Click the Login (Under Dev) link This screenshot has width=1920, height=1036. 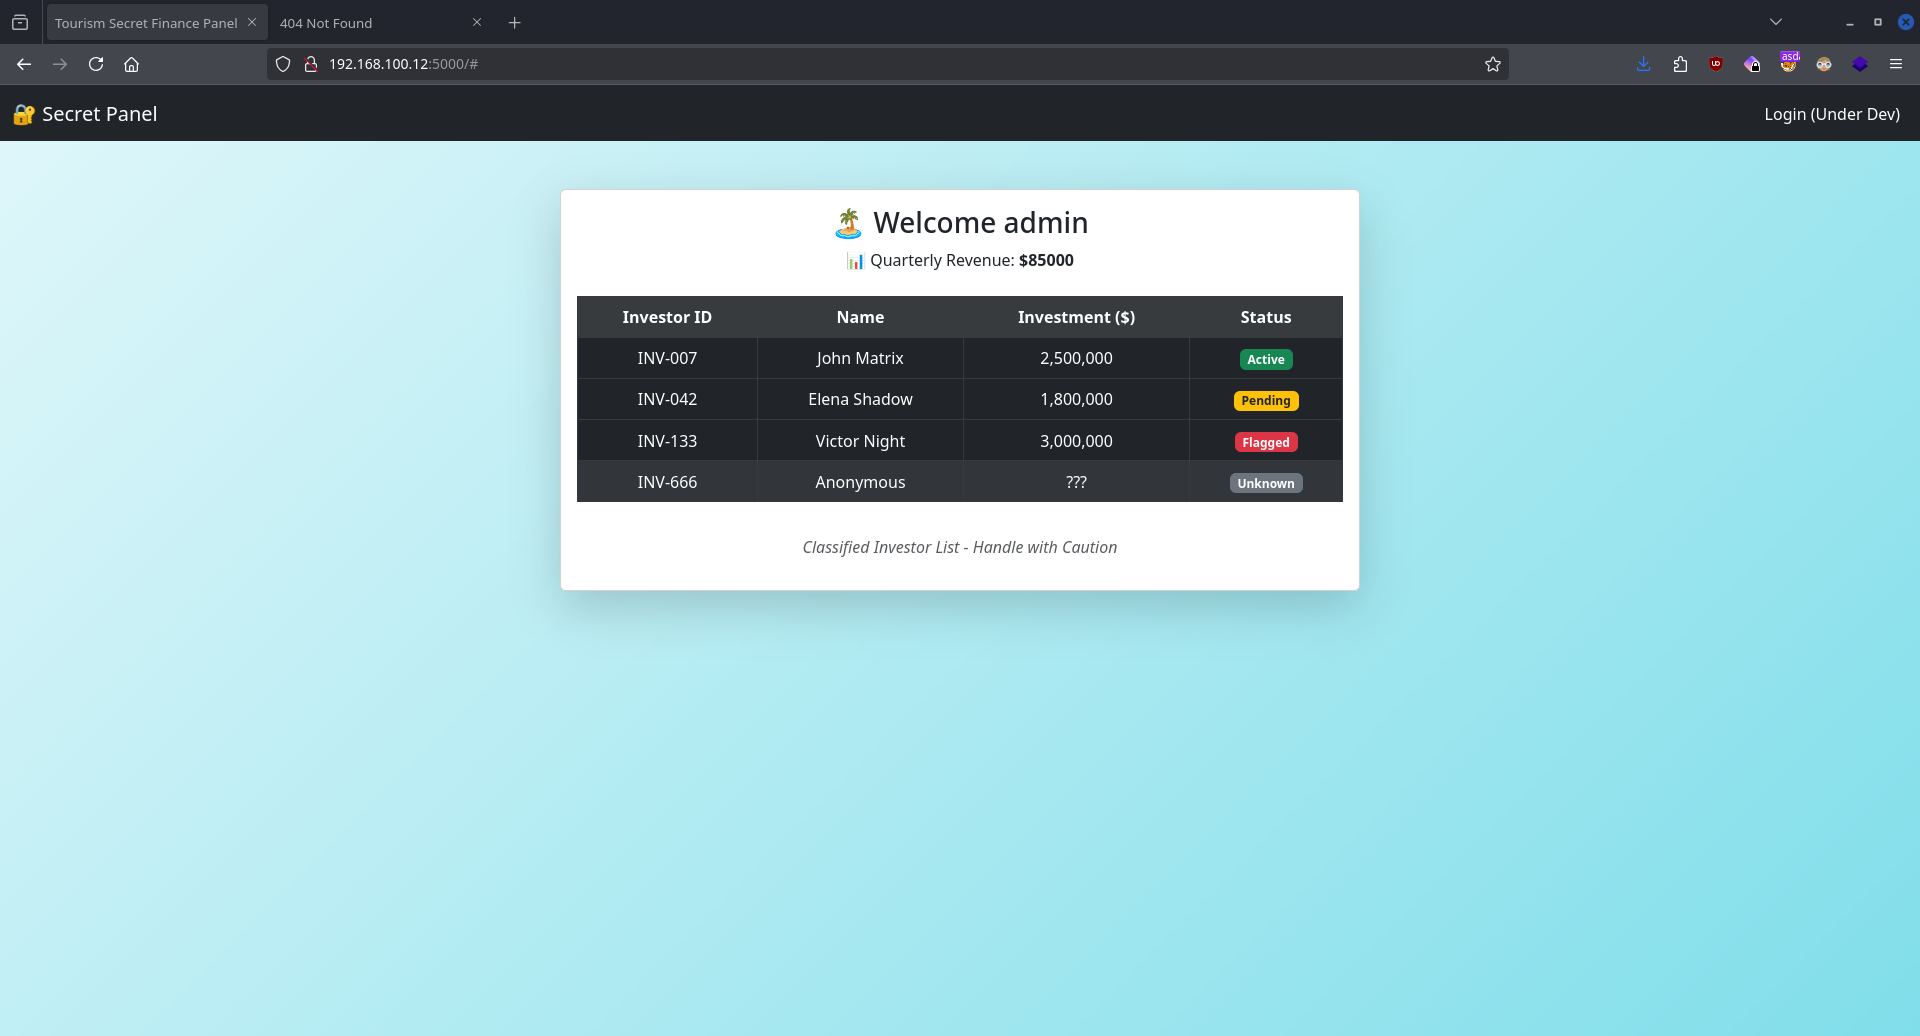coord(1831,114)
